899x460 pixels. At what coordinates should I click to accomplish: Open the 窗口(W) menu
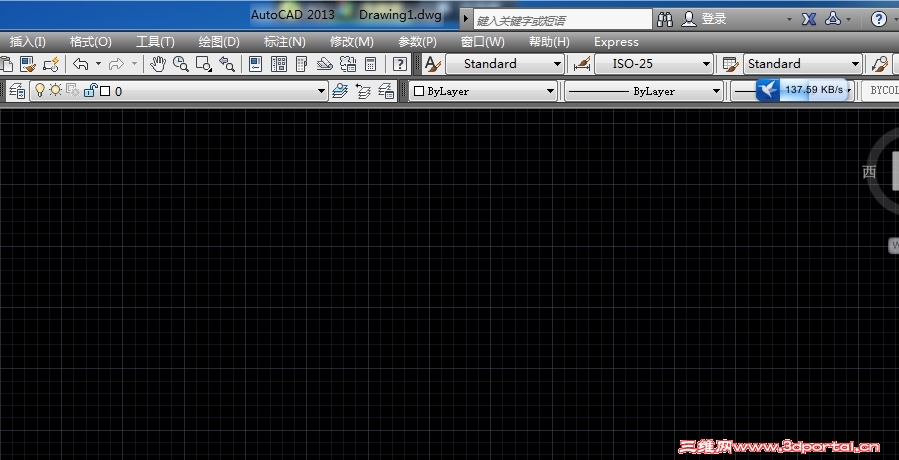(483, 42)
